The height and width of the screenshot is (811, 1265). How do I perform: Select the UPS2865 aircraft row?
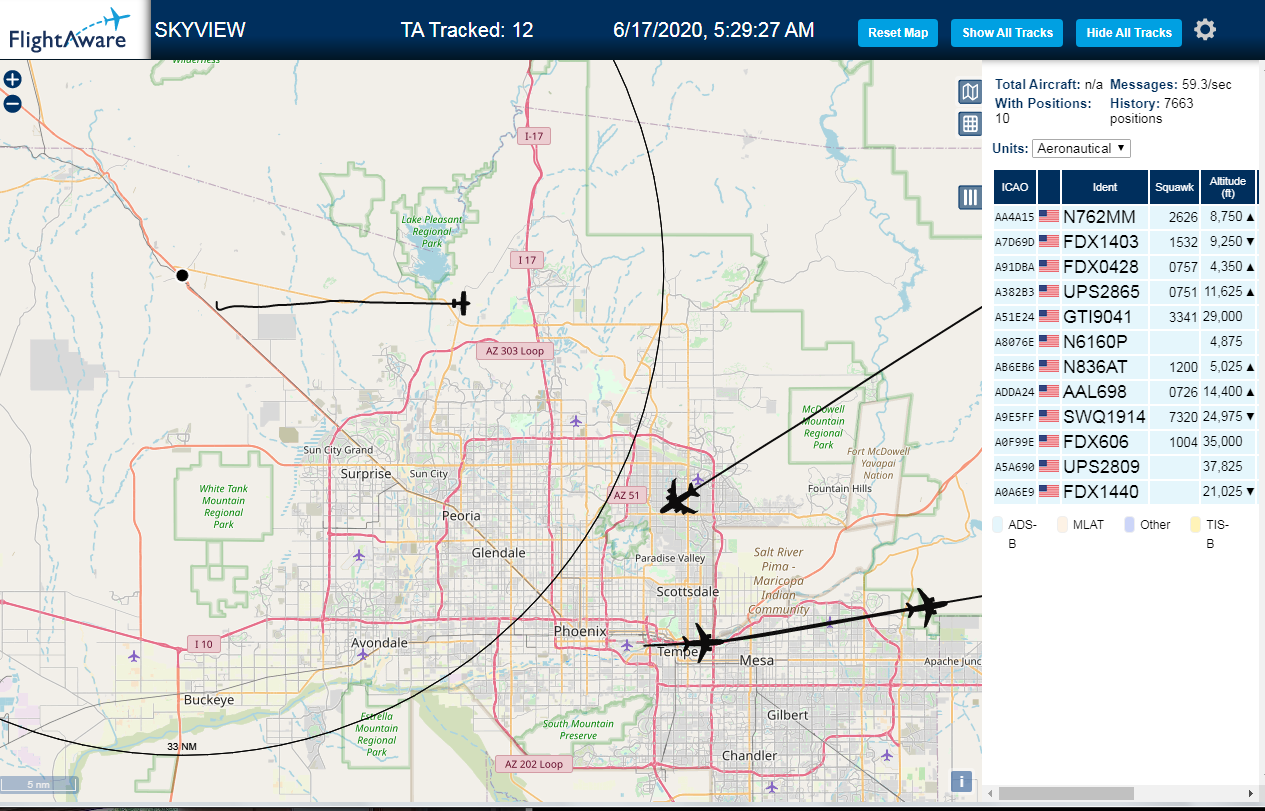[x=1125, y=291]
